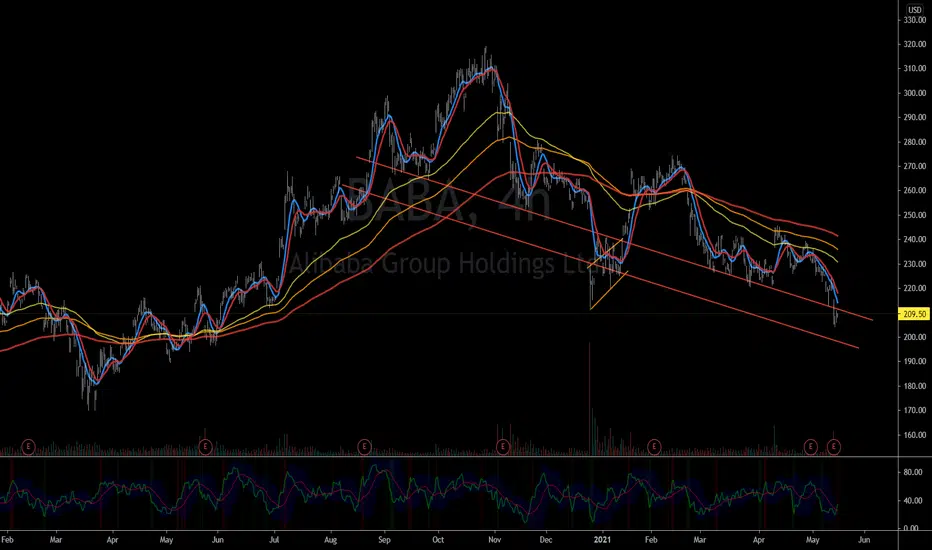The height and width of the screenshot is (550, 932).
Task: Click the Sep label on time axis
Action: coord(385,540)
